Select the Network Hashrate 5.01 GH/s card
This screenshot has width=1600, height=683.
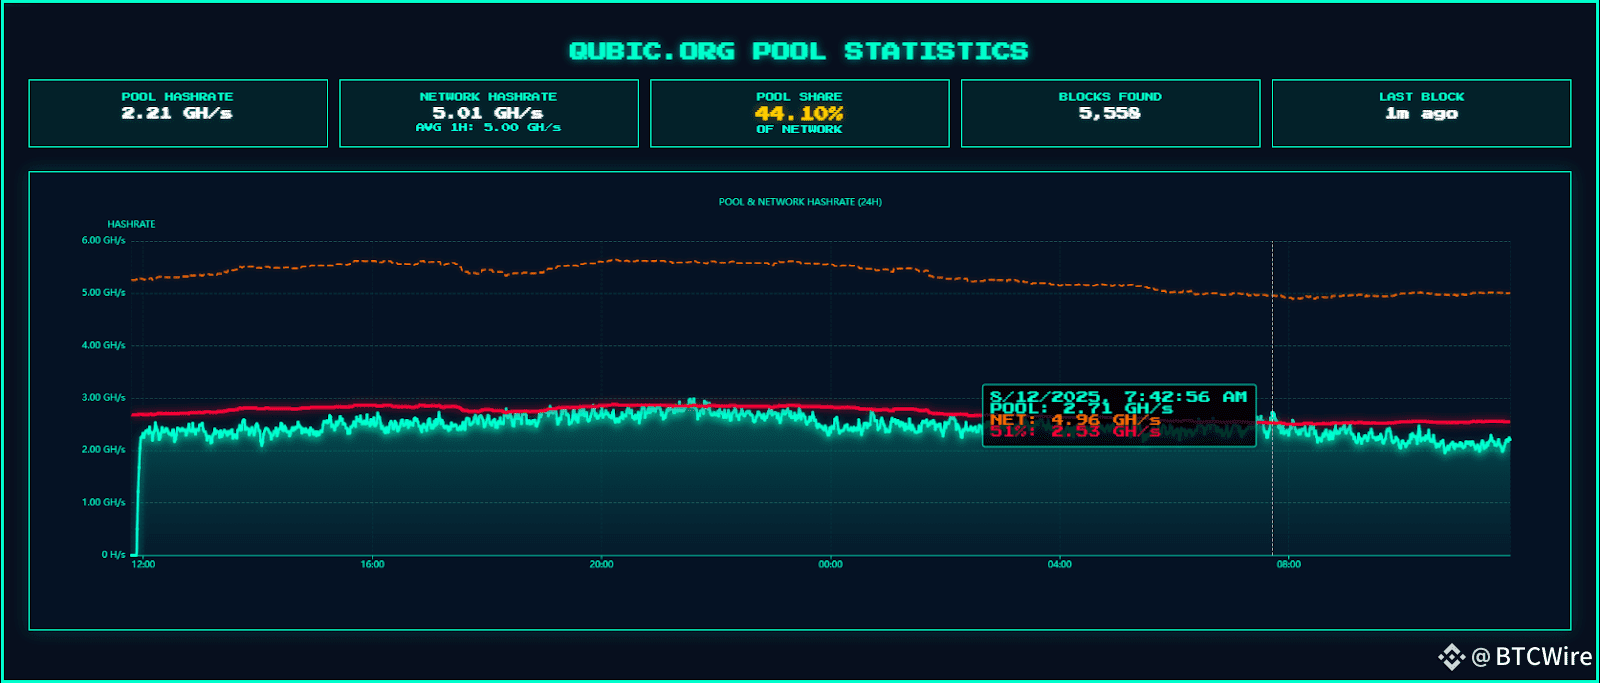tap(489, 113)
